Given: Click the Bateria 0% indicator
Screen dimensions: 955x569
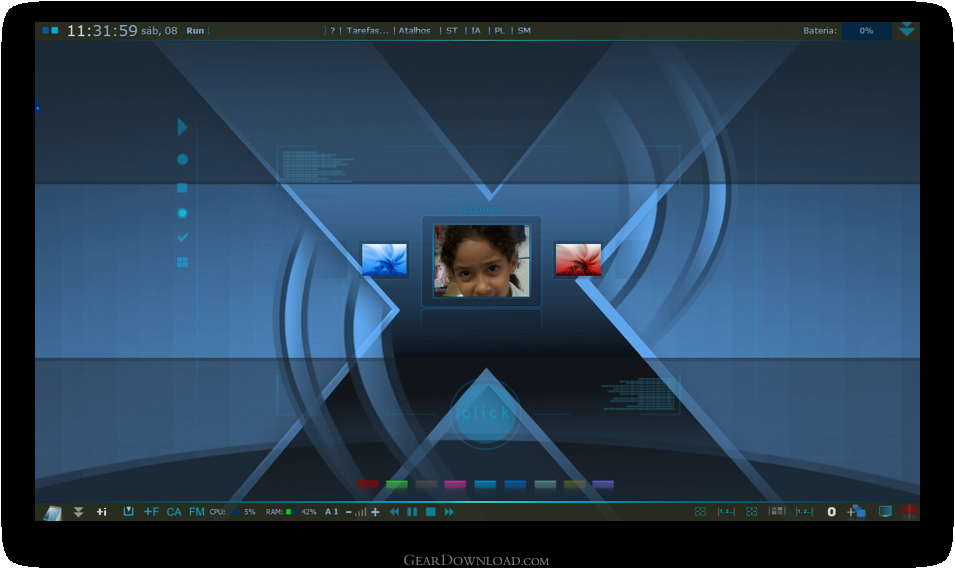Looking at the screenshot, I should 847,30.
